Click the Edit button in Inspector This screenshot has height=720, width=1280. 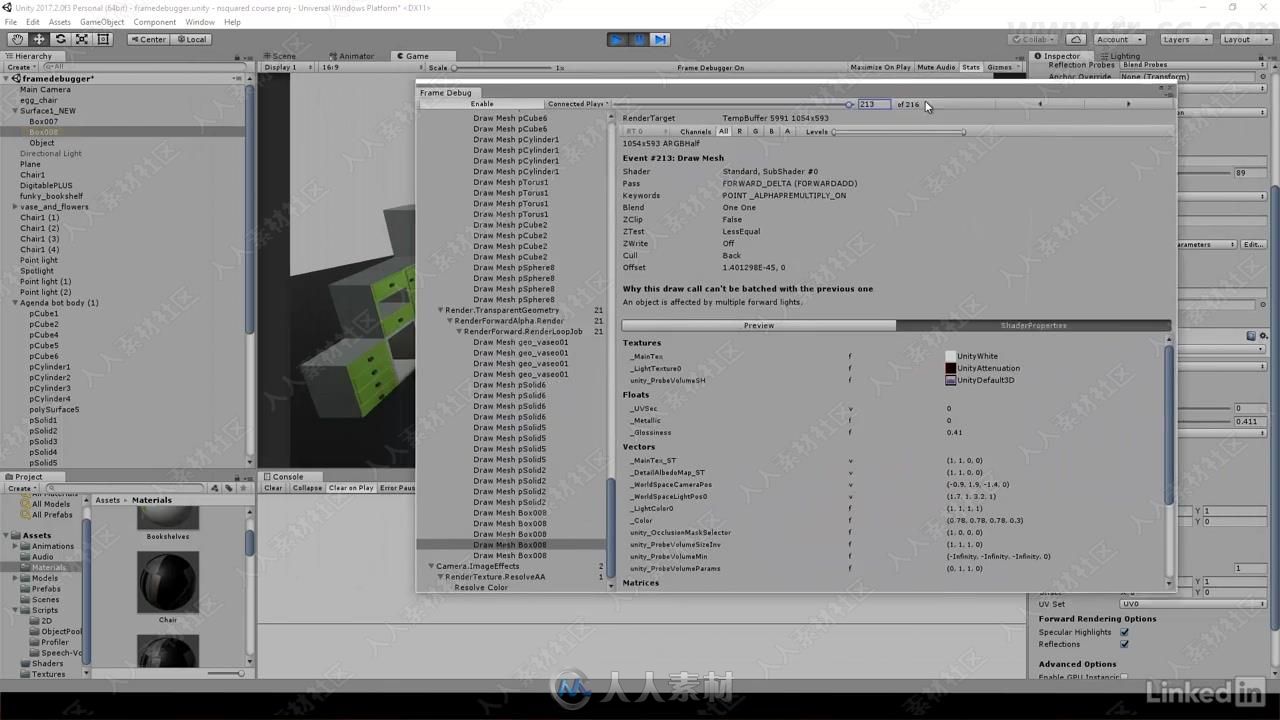[x=1253, y=244]
